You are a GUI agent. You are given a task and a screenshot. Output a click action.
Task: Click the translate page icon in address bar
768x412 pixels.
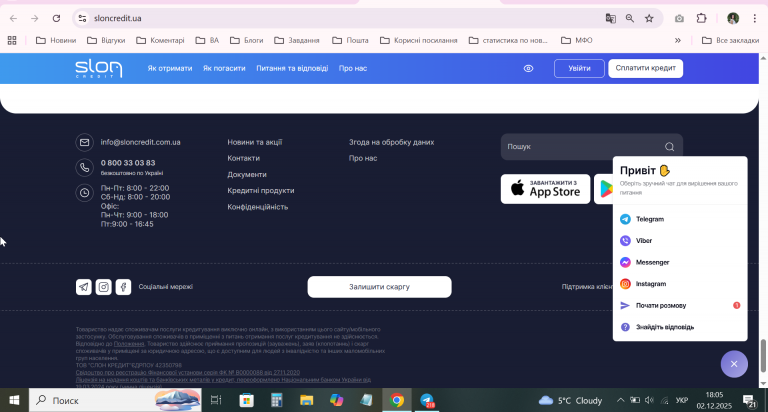(610, 18)
